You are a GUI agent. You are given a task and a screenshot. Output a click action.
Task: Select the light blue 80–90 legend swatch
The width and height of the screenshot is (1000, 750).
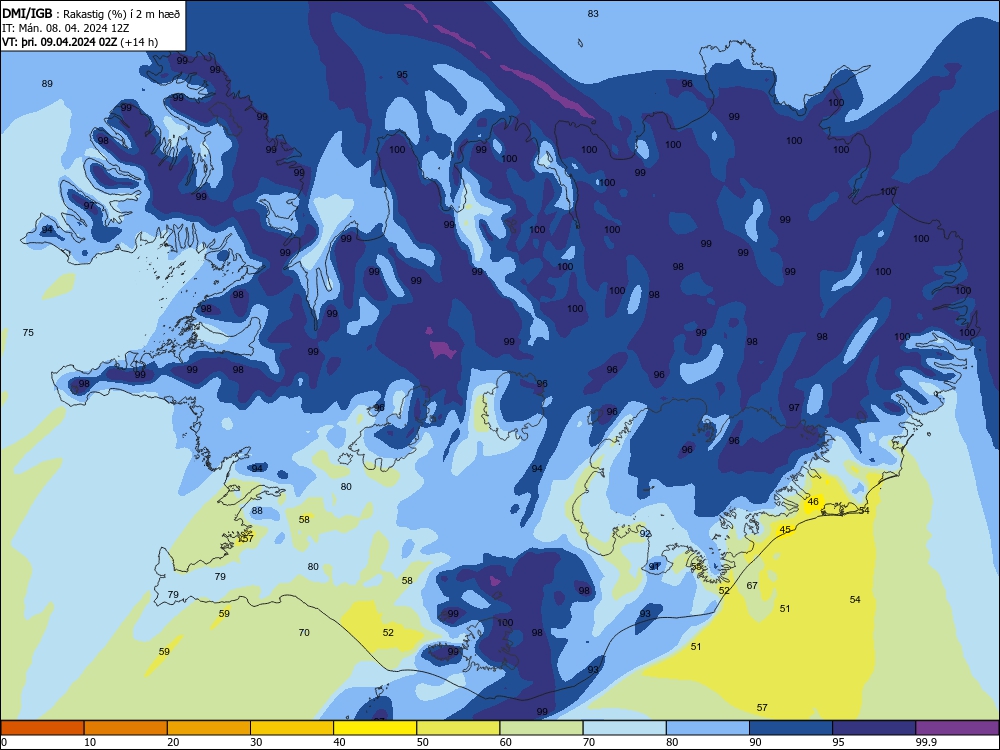(708, 728)
